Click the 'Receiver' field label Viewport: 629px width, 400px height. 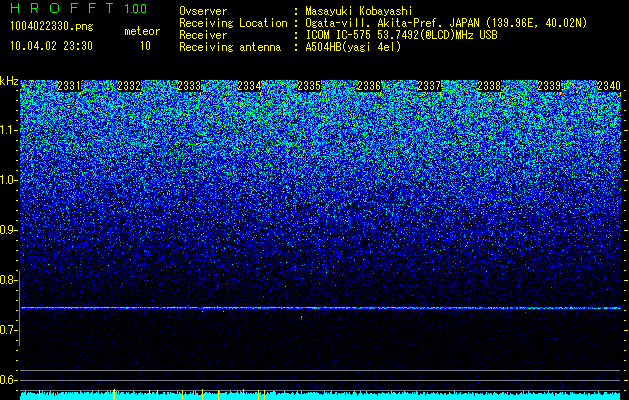[x=203, y=35]
